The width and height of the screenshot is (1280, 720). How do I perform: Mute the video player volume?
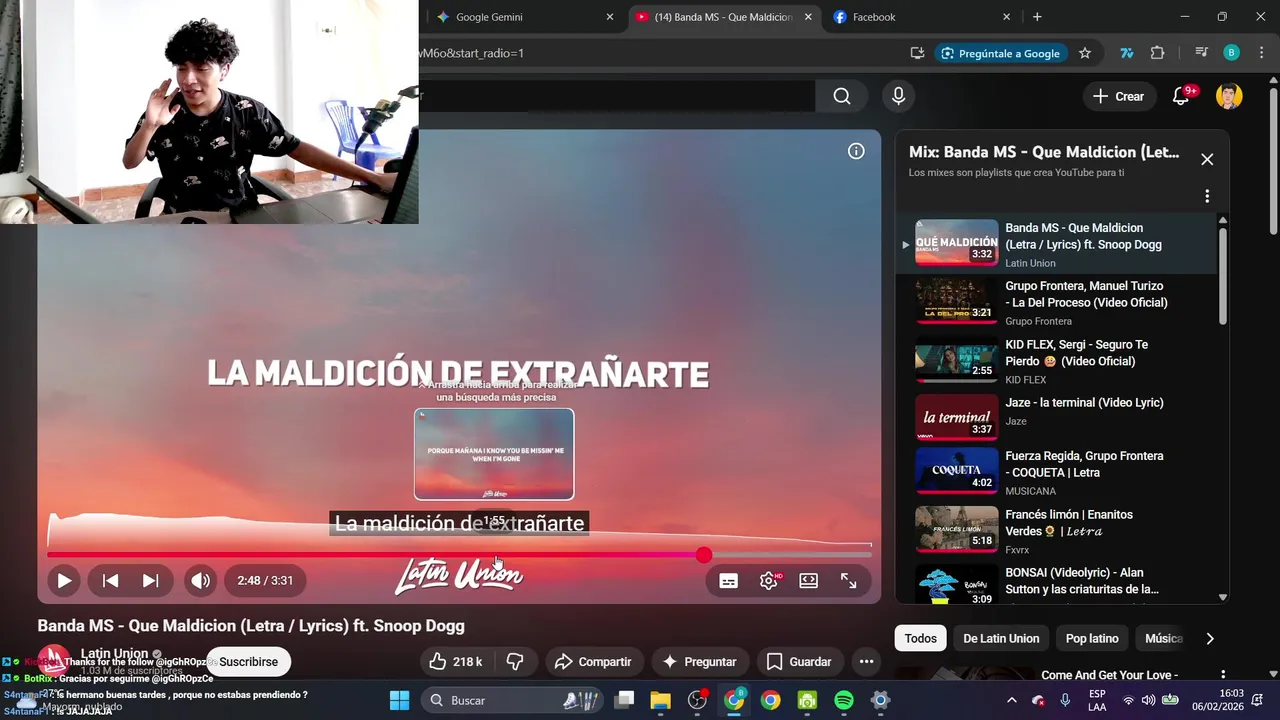(201, 580)
